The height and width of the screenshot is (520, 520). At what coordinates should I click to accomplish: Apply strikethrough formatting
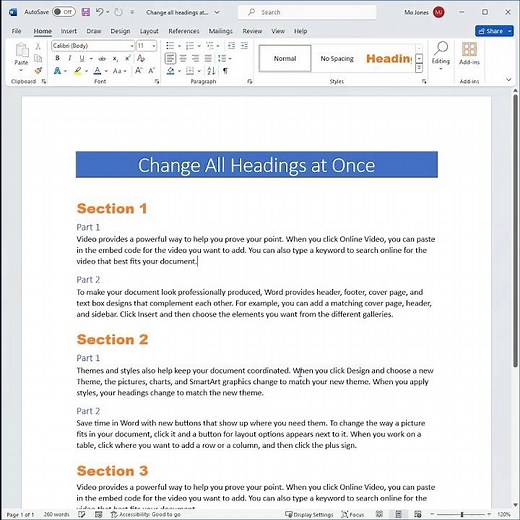pos(102,58)
